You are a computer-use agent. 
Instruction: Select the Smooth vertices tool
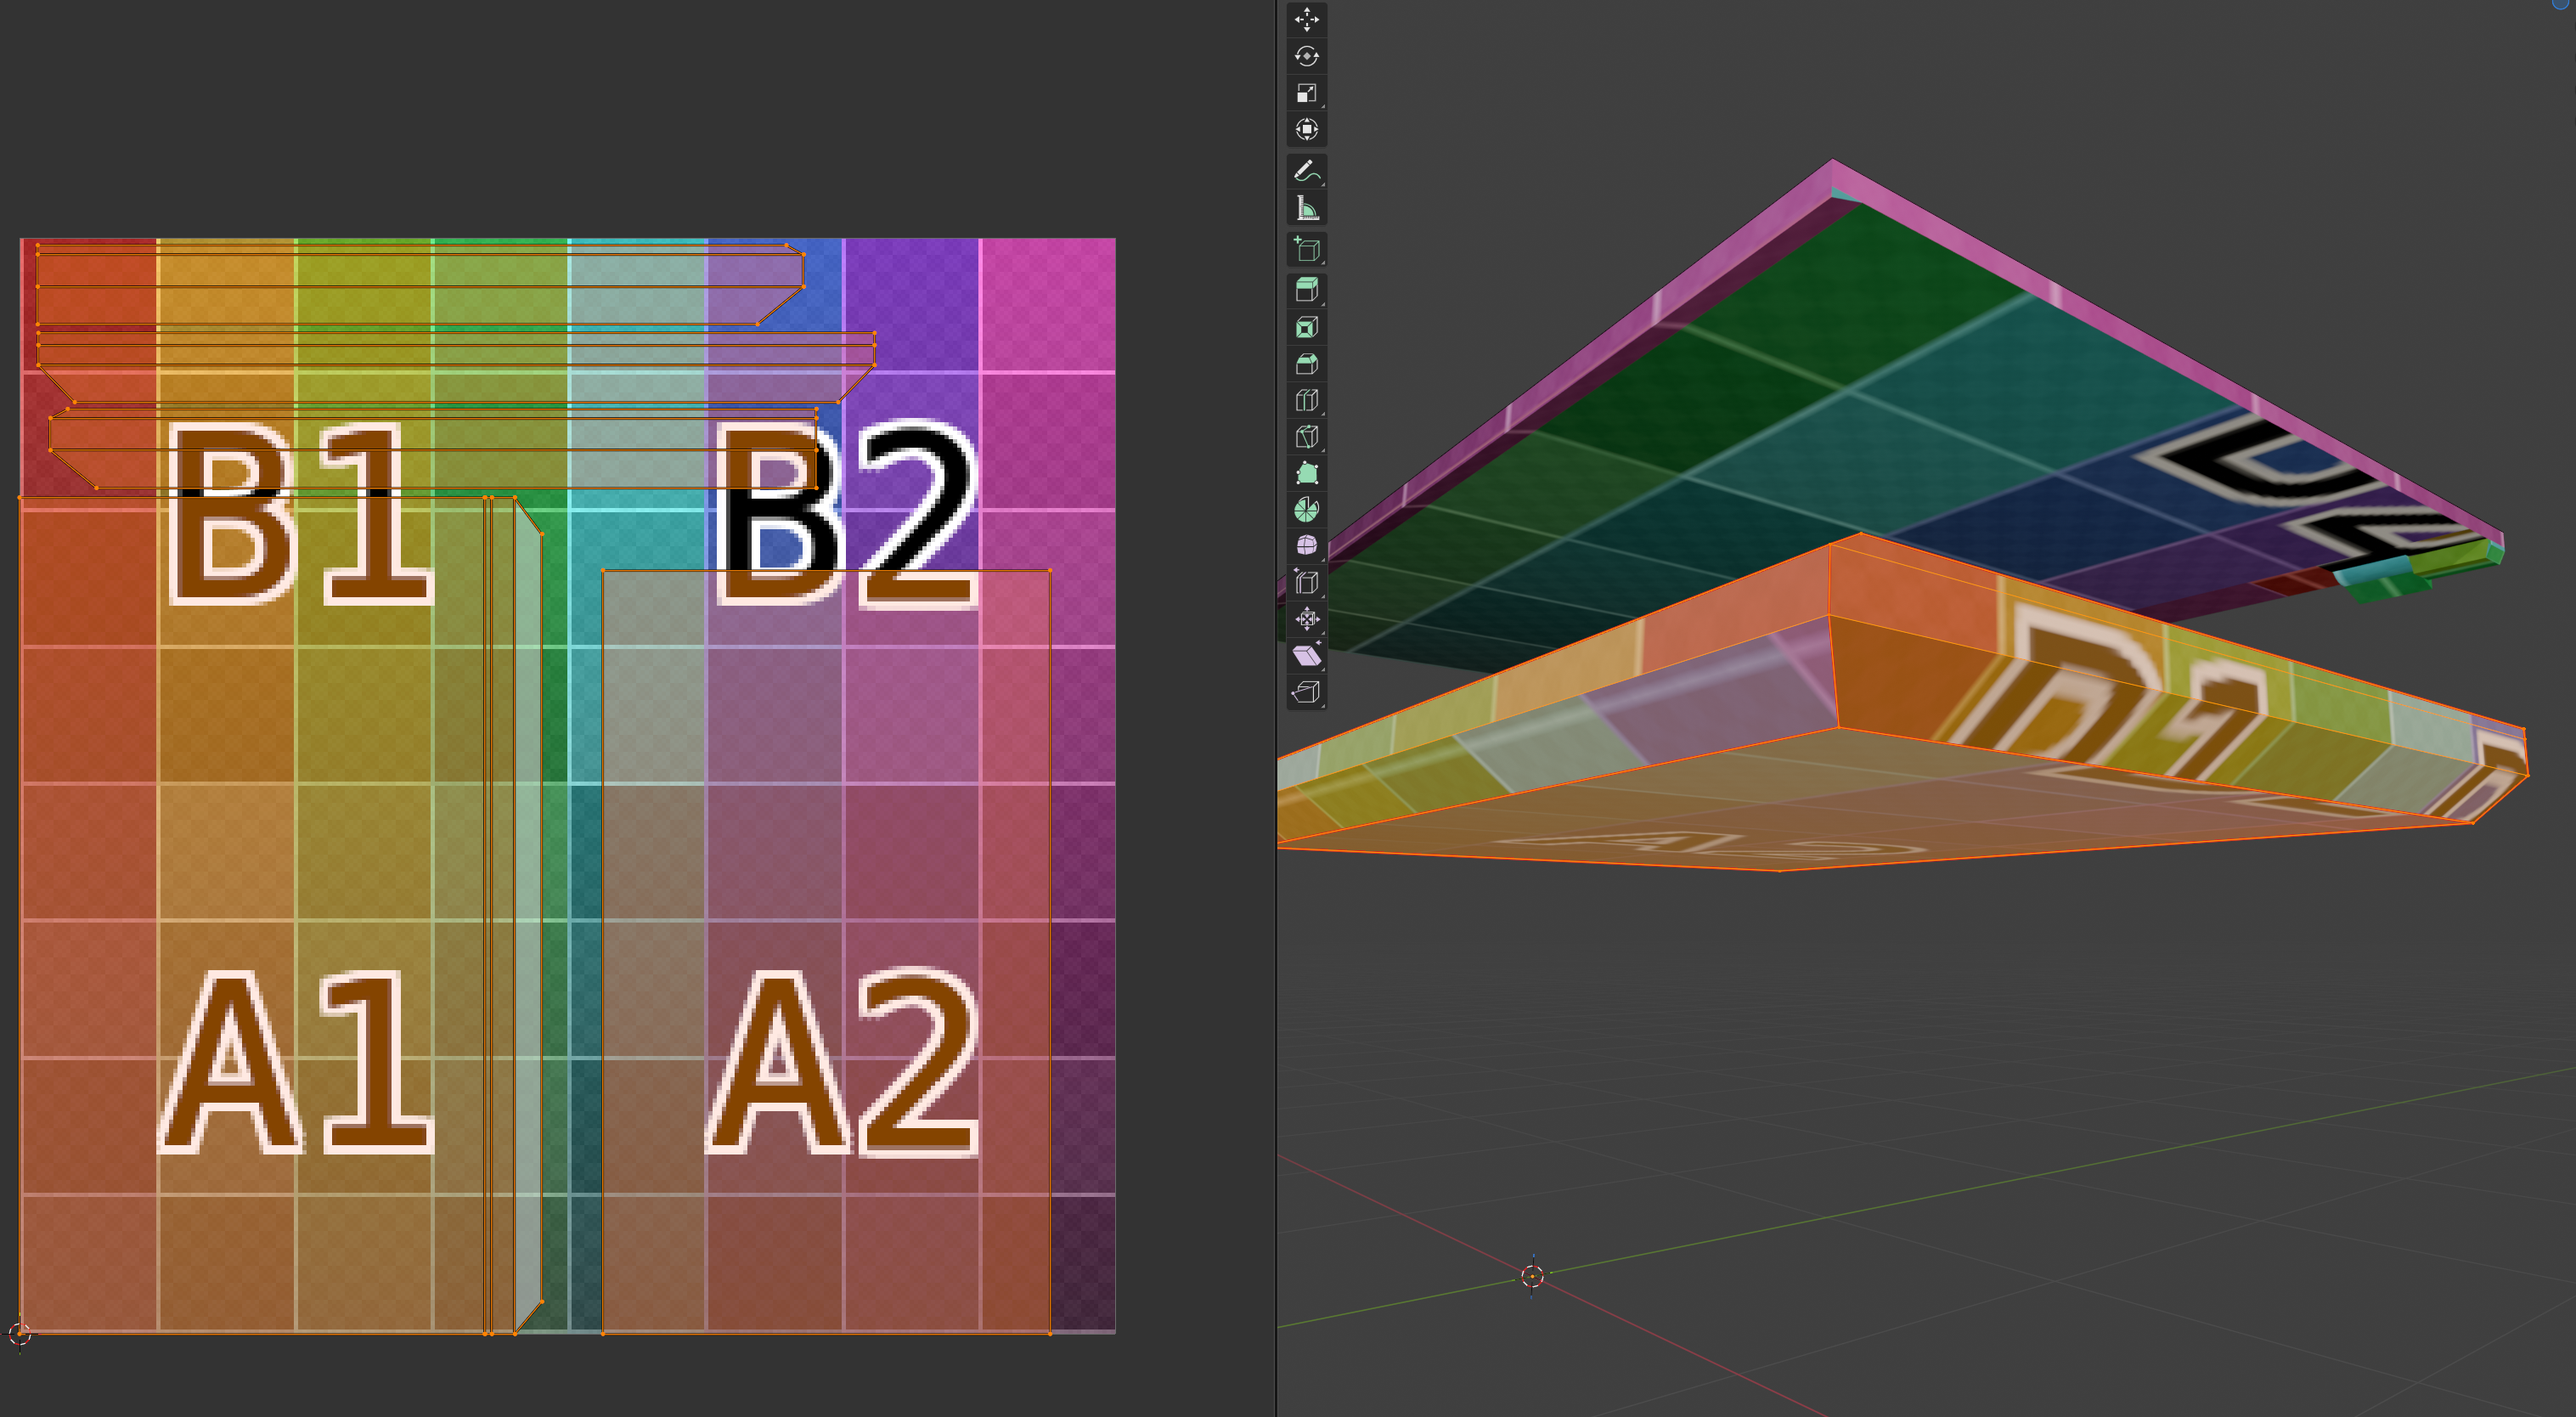coord(1306,546)
